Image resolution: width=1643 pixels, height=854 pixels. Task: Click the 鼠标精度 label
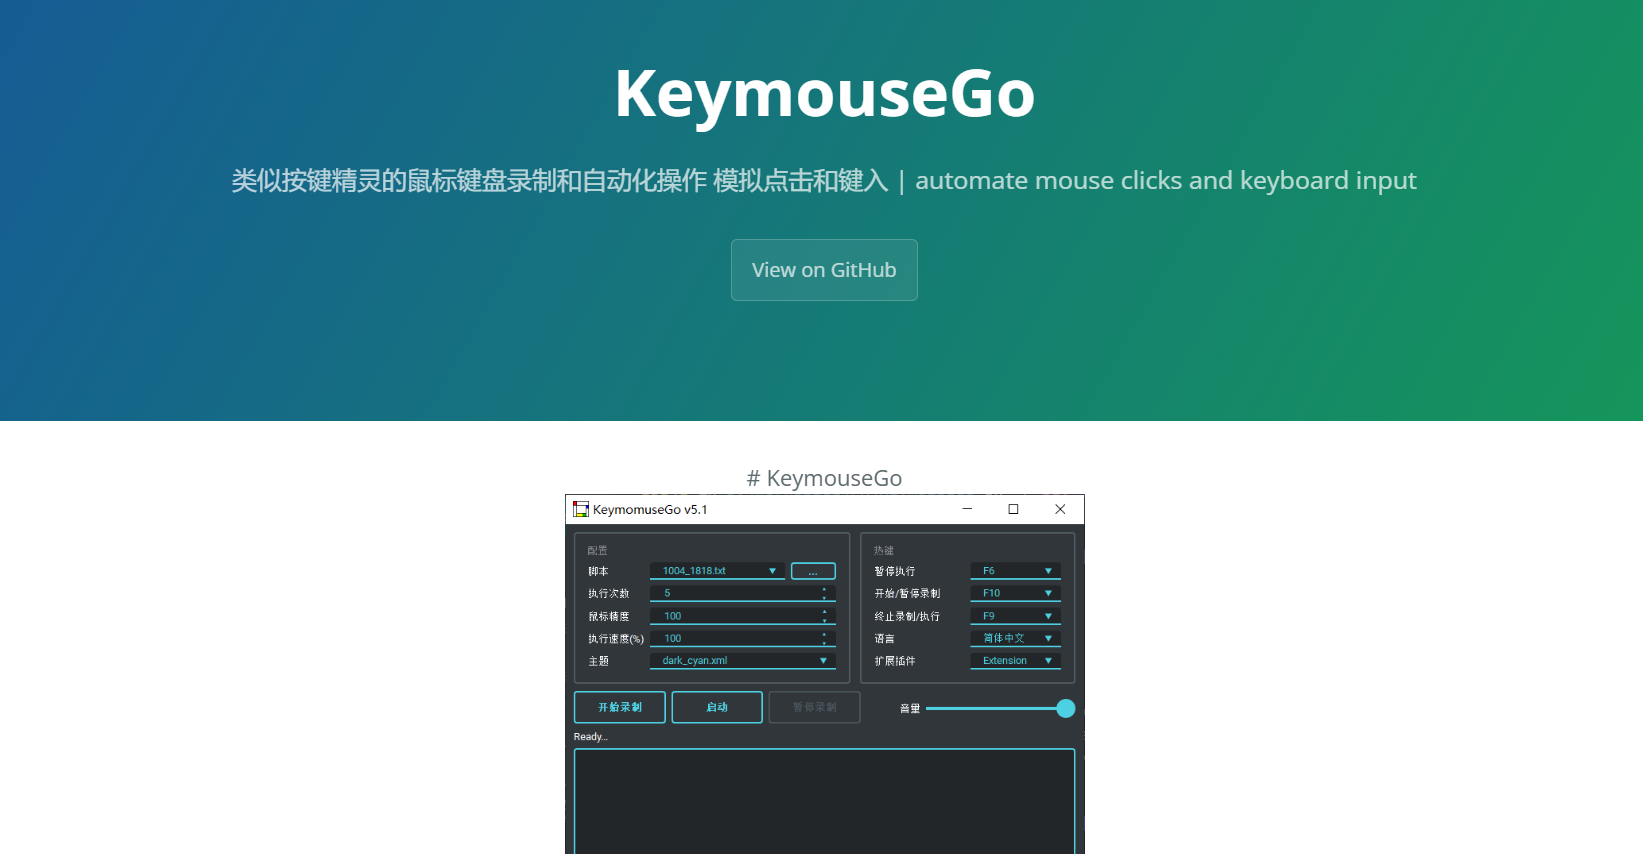pyautogui.click(x=609, y=617)
